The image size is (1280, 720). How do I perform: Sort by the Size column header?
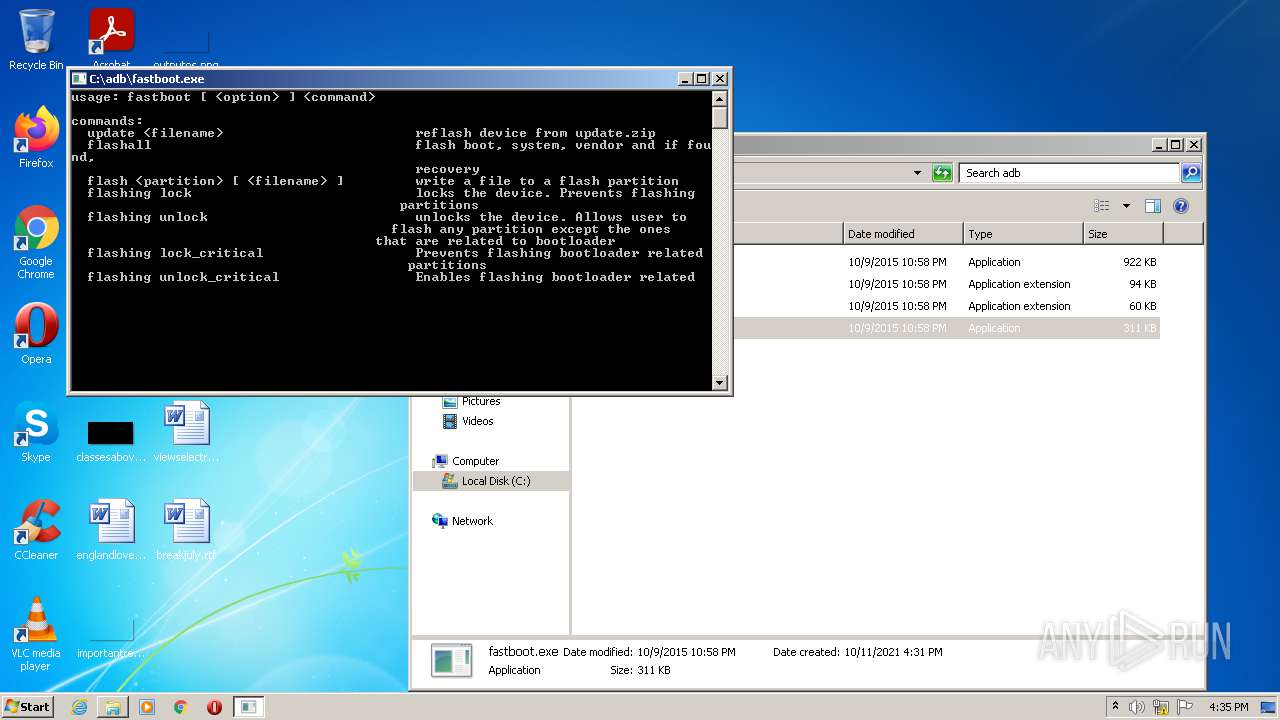tap(1123, 234)
